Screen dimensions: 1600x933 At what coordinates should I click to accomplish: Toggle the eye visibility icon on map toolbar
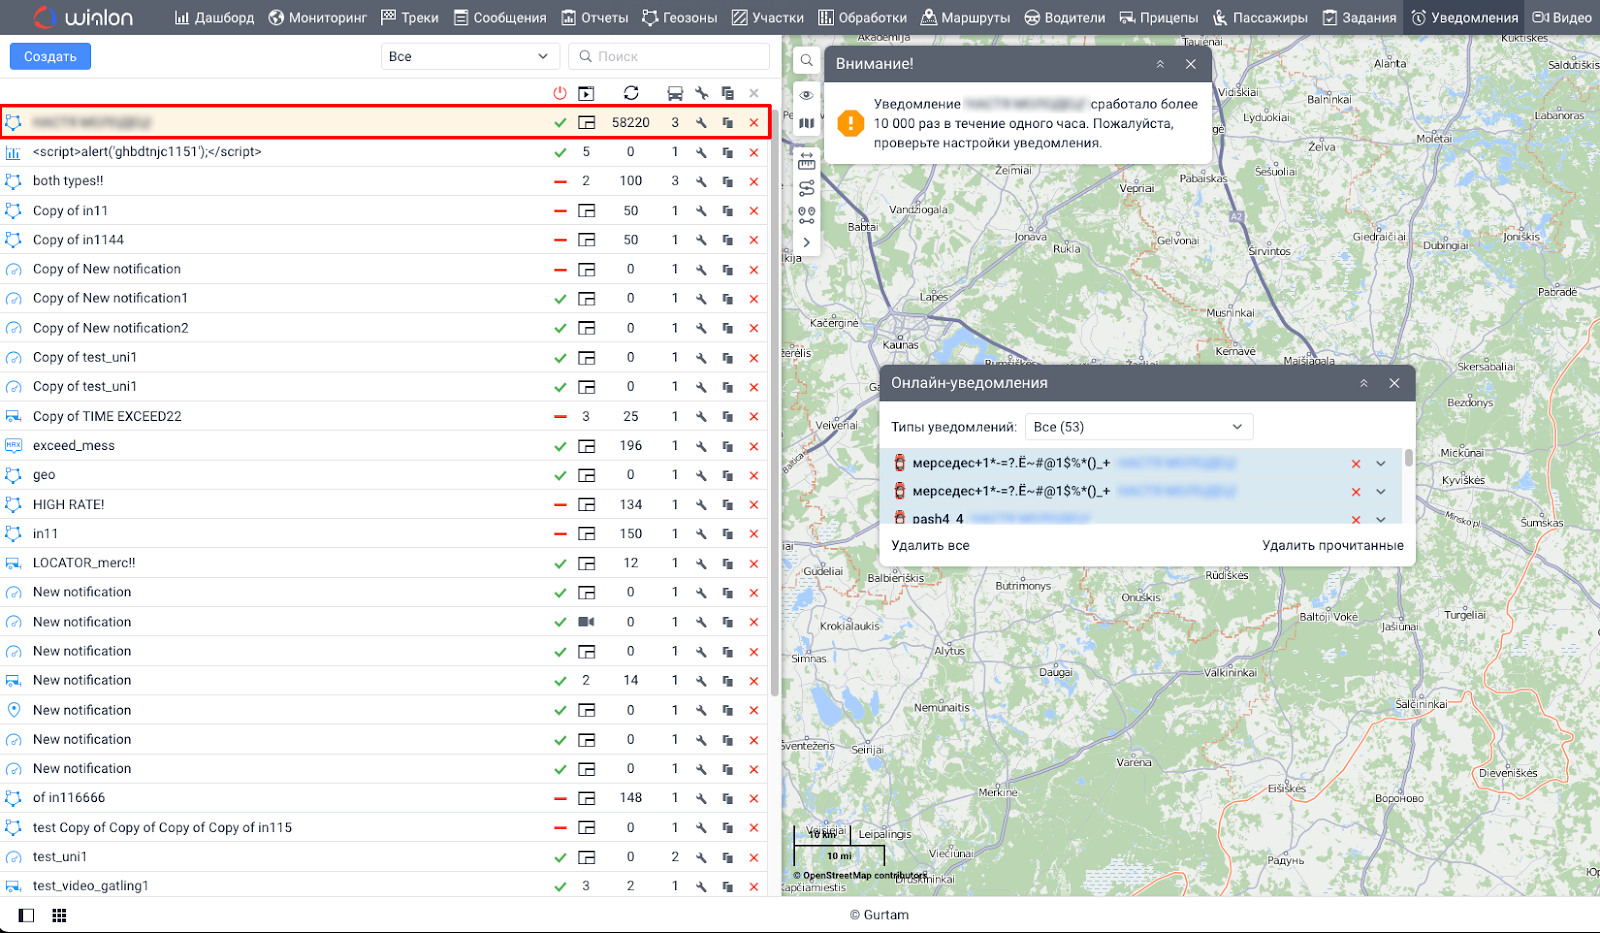(806, 95)
